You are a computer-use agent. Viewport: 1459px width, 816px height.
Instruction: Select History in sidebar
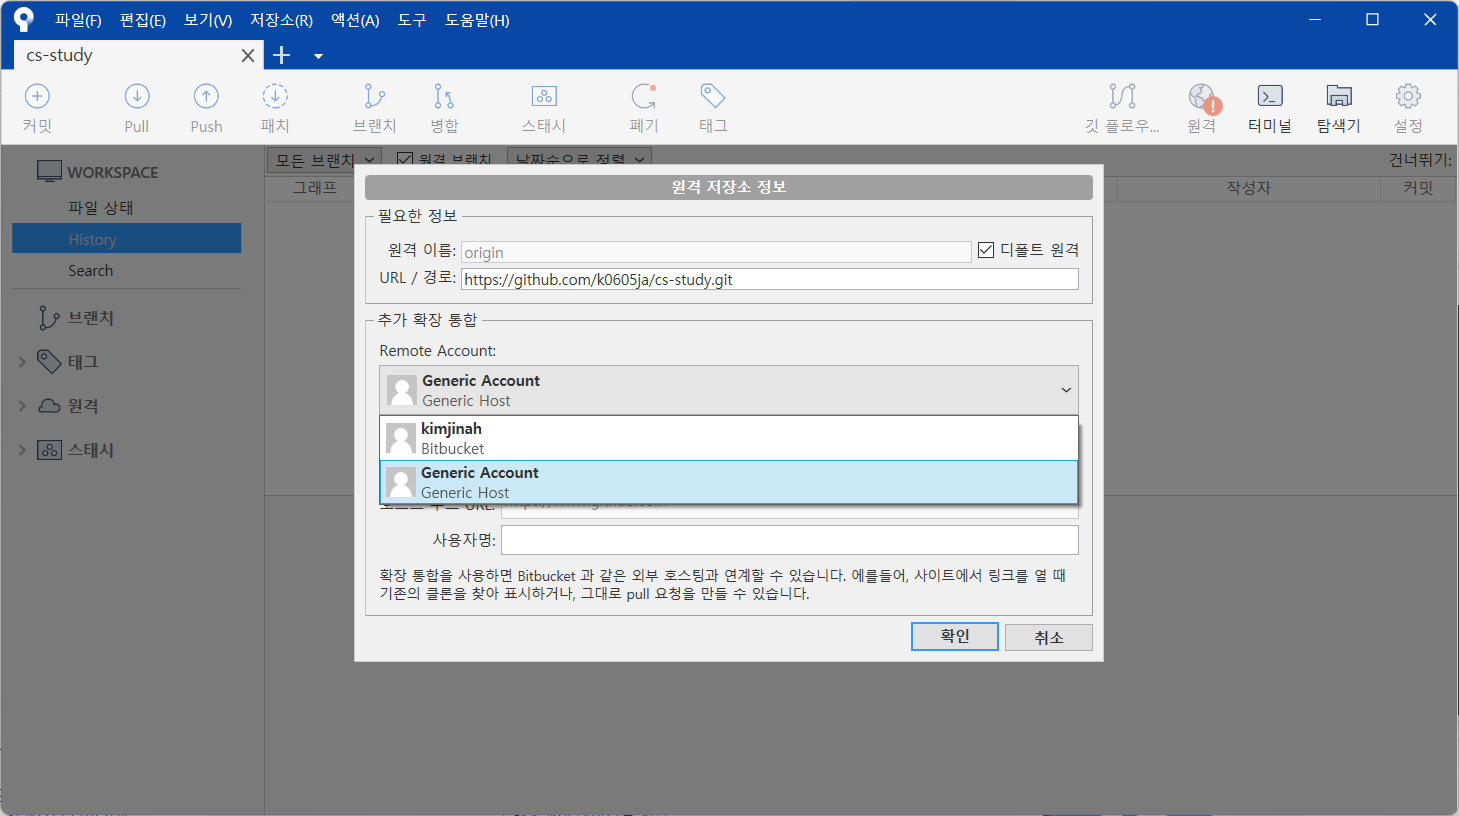[127, 239]
